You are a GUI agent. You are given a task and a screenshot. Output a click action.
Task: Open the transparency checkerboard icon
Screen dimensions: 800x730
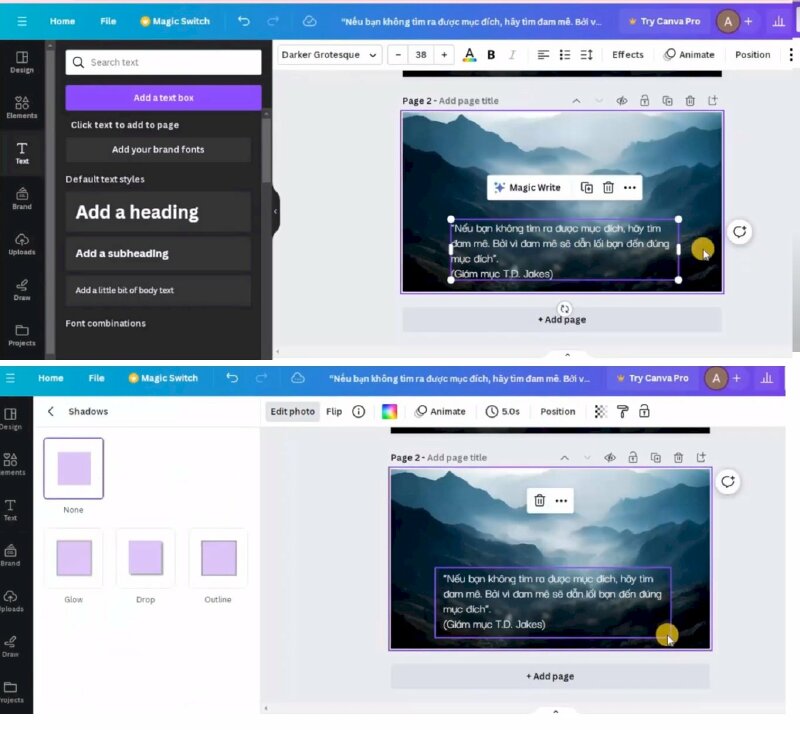(600, 411)
